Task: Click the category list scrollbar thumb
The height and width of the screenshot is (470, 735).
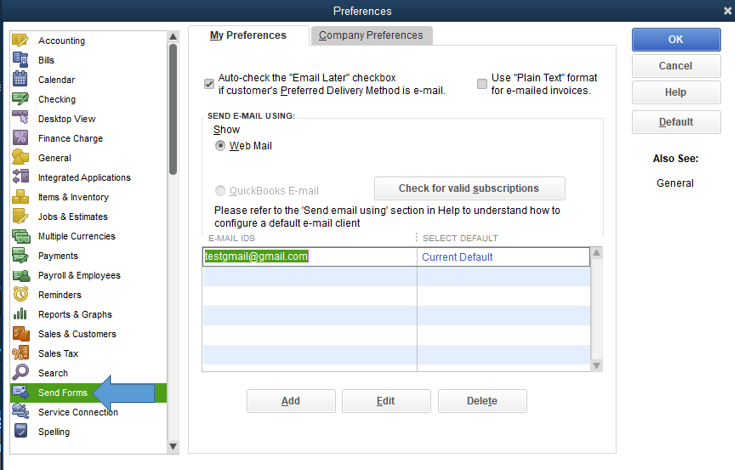Action: (173, 109)
